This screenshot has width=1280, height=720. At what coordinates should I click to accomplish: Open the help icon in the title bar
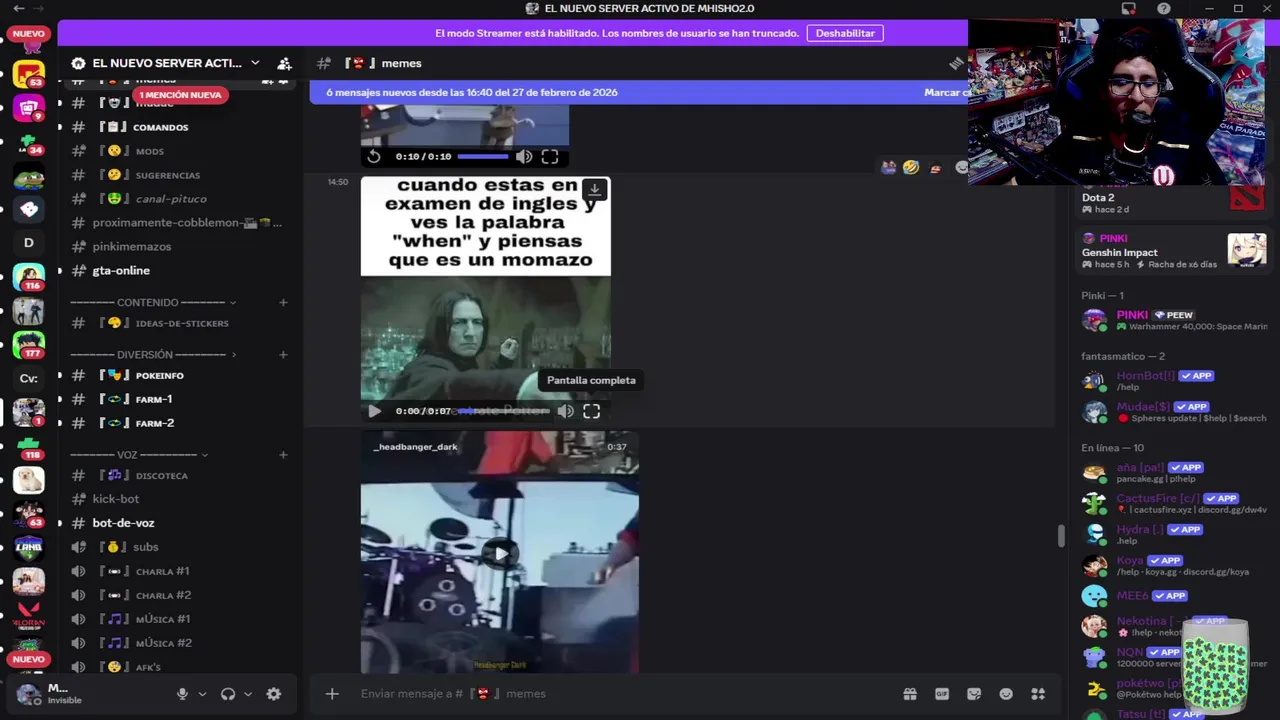click(1164, 8)
